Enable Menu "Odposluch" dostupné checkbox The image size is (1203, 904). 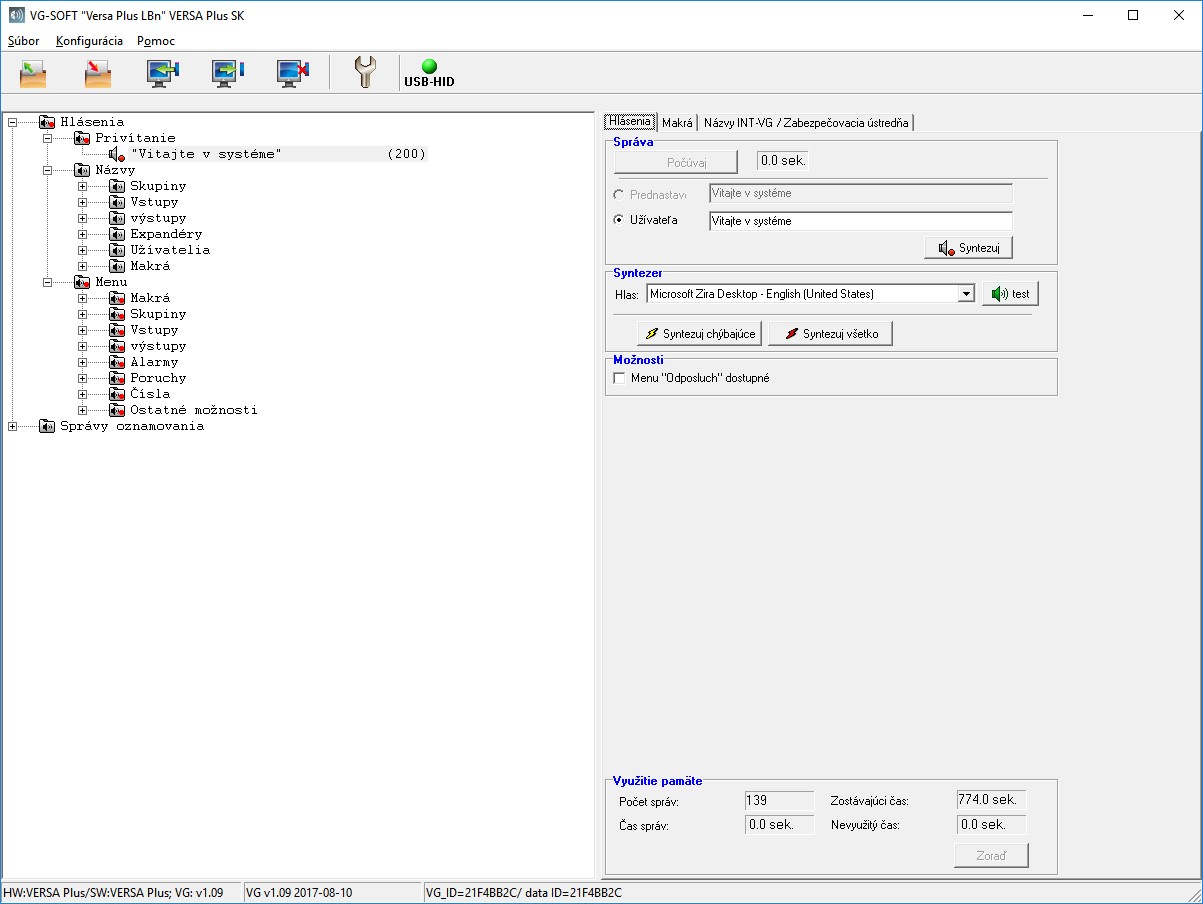click(x=618, y=379)
